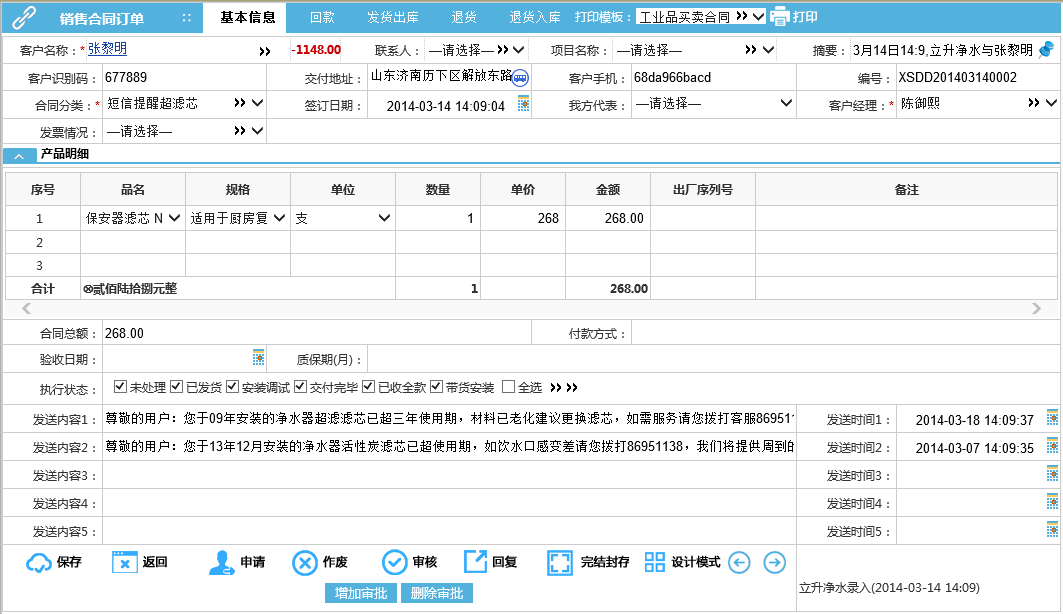Click the 保存 cloud icon
This screenshot has width=1063, height=614.
pos(39,562)
